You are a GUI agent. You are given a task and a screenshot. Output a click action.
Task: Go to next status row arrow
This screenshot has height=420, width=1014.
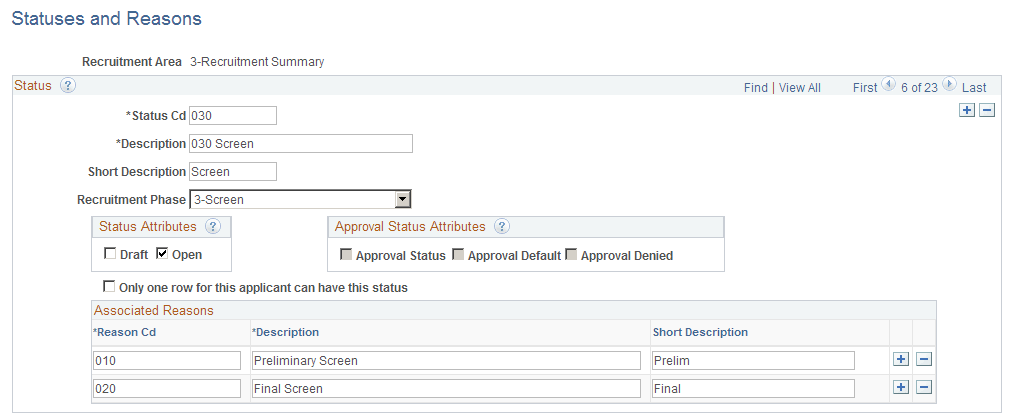click(949, 83)
